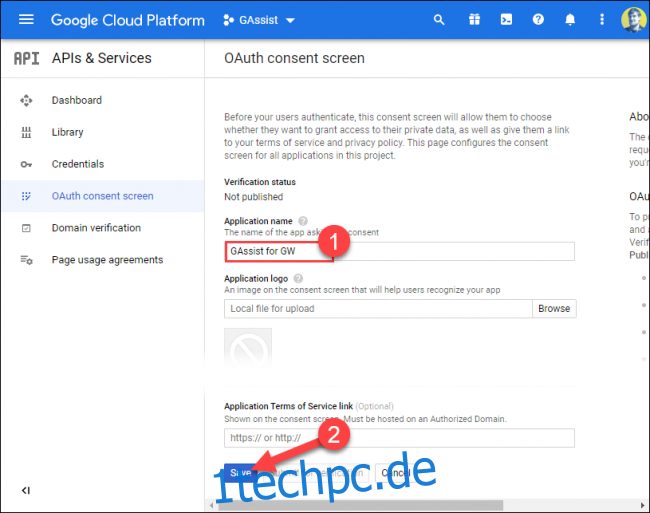The width and height of the screenshot is (650, 513).
Task: Select OAuth consent screen menu item
Action: pos(102,196)
